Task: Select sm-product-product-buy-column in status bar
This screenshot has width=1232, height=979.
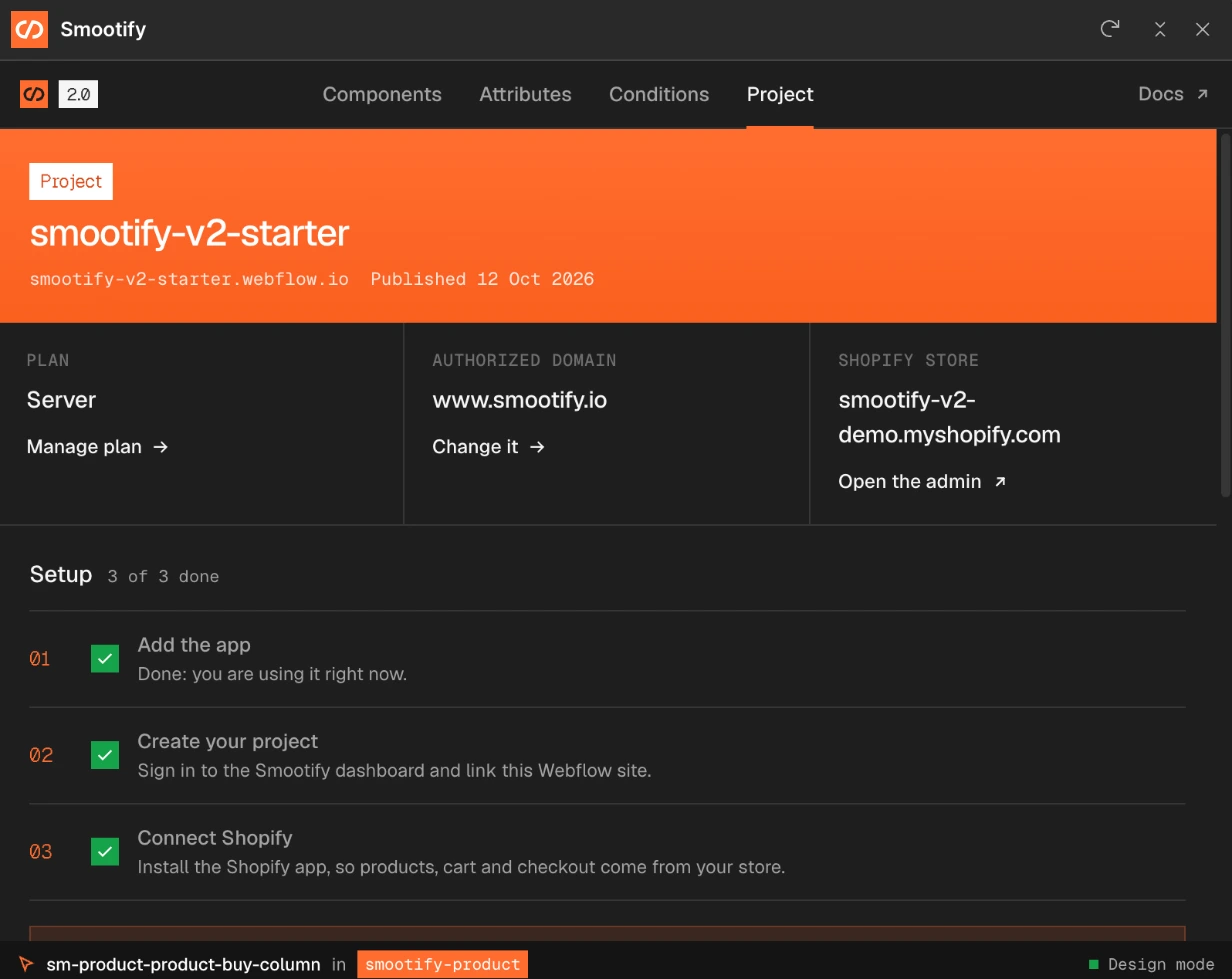Action: point(183,964)
